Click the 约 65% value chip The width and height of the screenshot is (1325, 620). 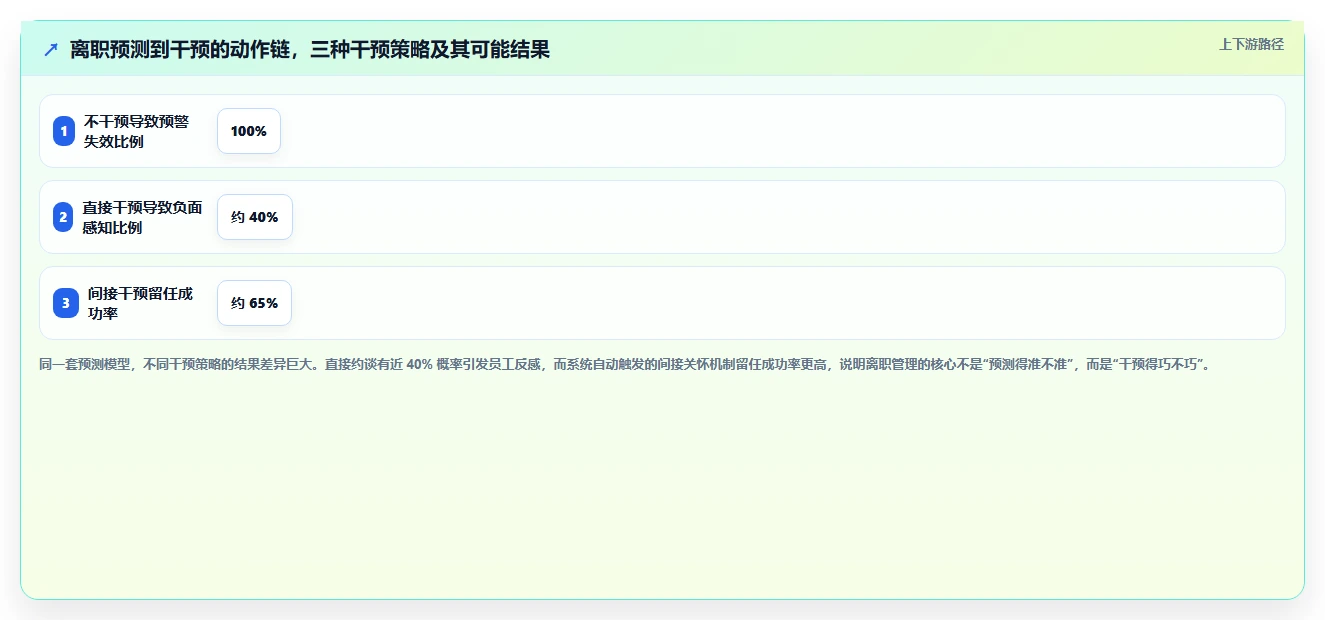pos(255,303)
